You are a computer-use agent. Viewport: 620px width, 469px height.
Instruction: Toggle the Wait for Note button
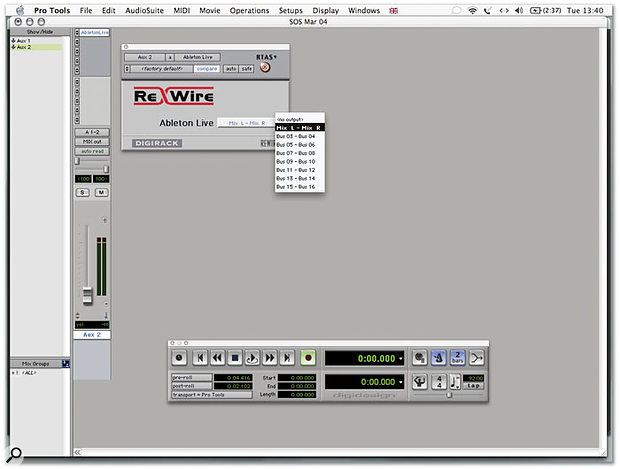point(420,358)
